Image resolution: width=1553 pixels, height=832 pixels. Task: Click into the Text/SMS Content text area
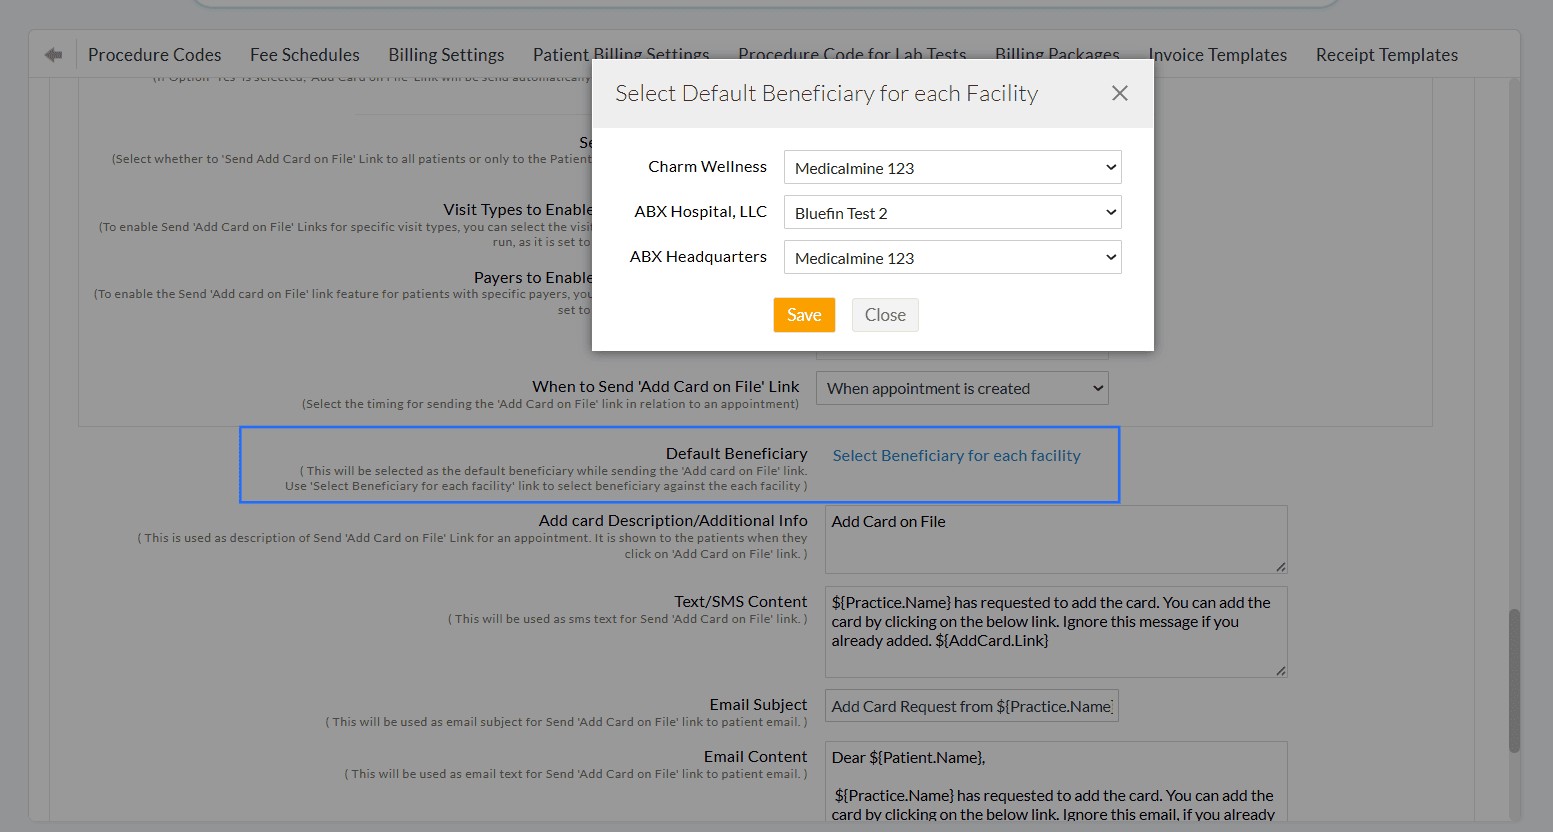tap(1056, 632)
